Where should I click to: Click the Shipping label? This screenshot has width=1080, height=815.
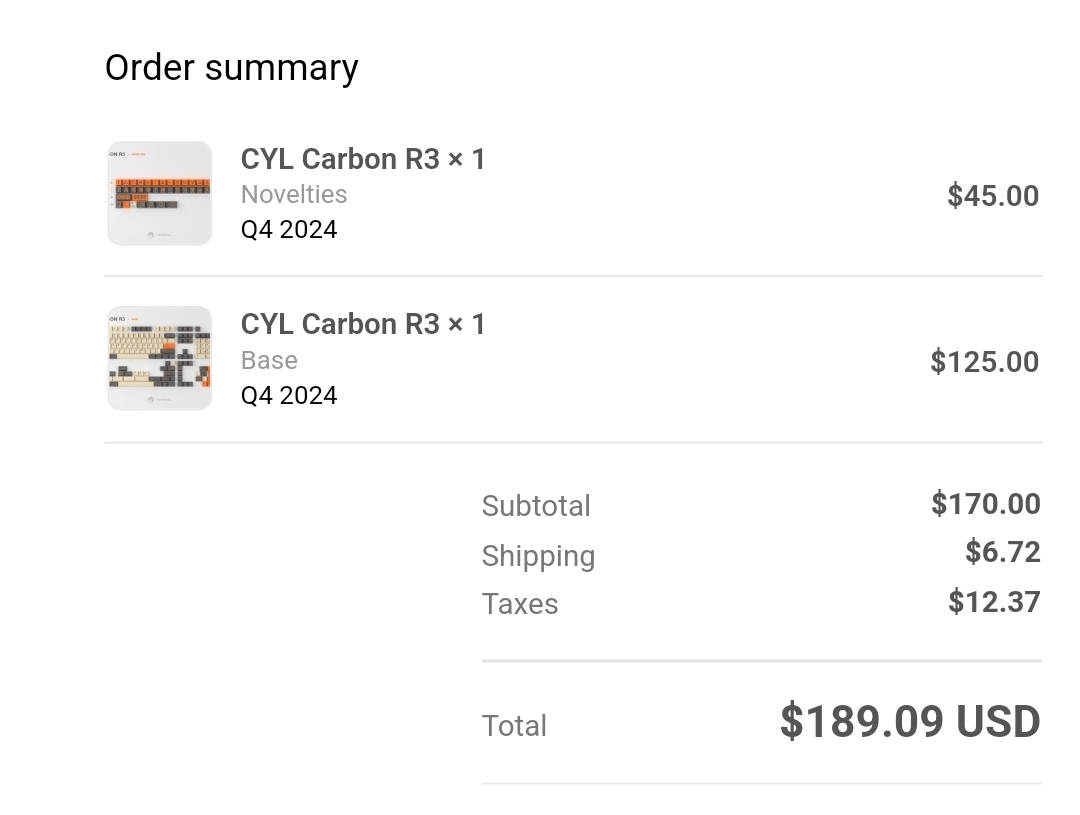pyautogui.click(x=538, y=555)
